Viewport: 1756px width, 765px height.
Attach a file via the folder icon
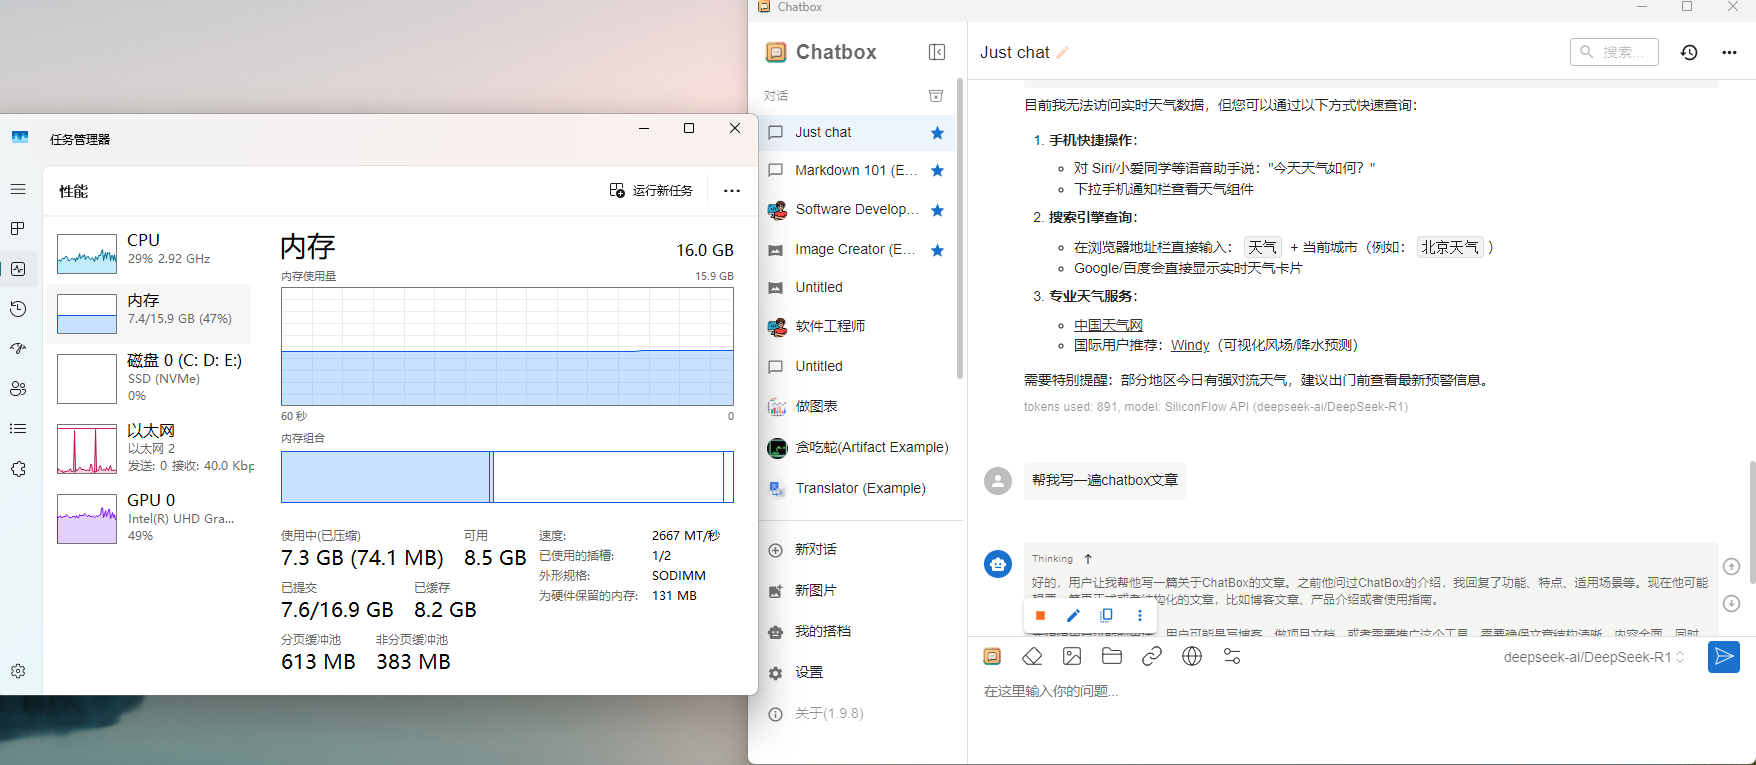point(1112,656)
